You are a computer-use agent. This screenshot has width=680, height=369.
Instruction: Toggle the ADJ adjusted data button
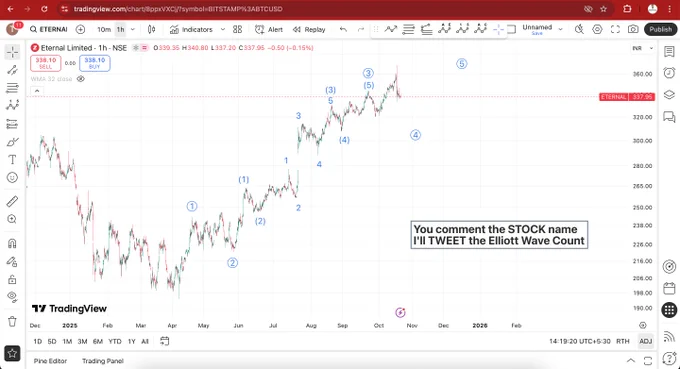point(645,341)
